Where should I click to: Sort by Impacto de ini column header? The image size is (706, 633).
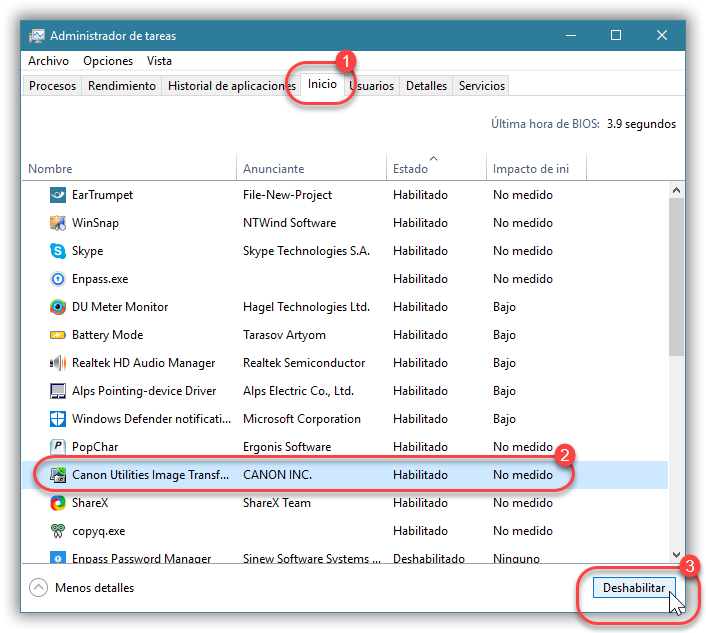point(536,168)
